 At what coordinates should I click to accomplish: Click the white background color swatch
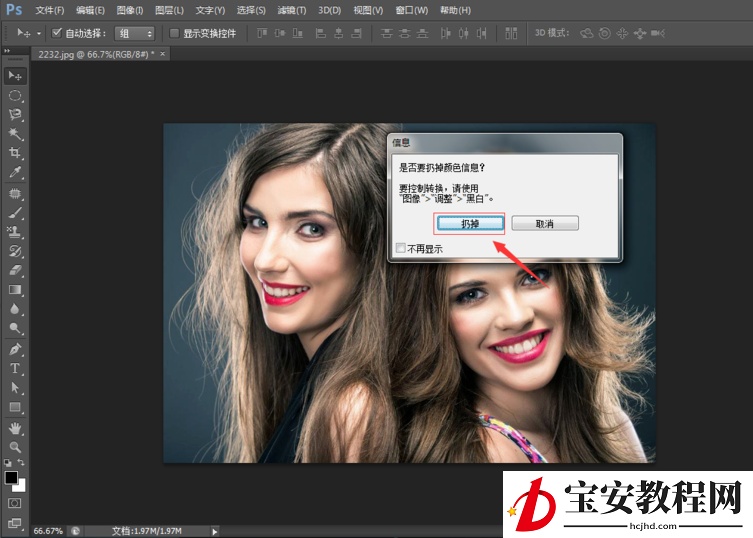click(21, 487)
